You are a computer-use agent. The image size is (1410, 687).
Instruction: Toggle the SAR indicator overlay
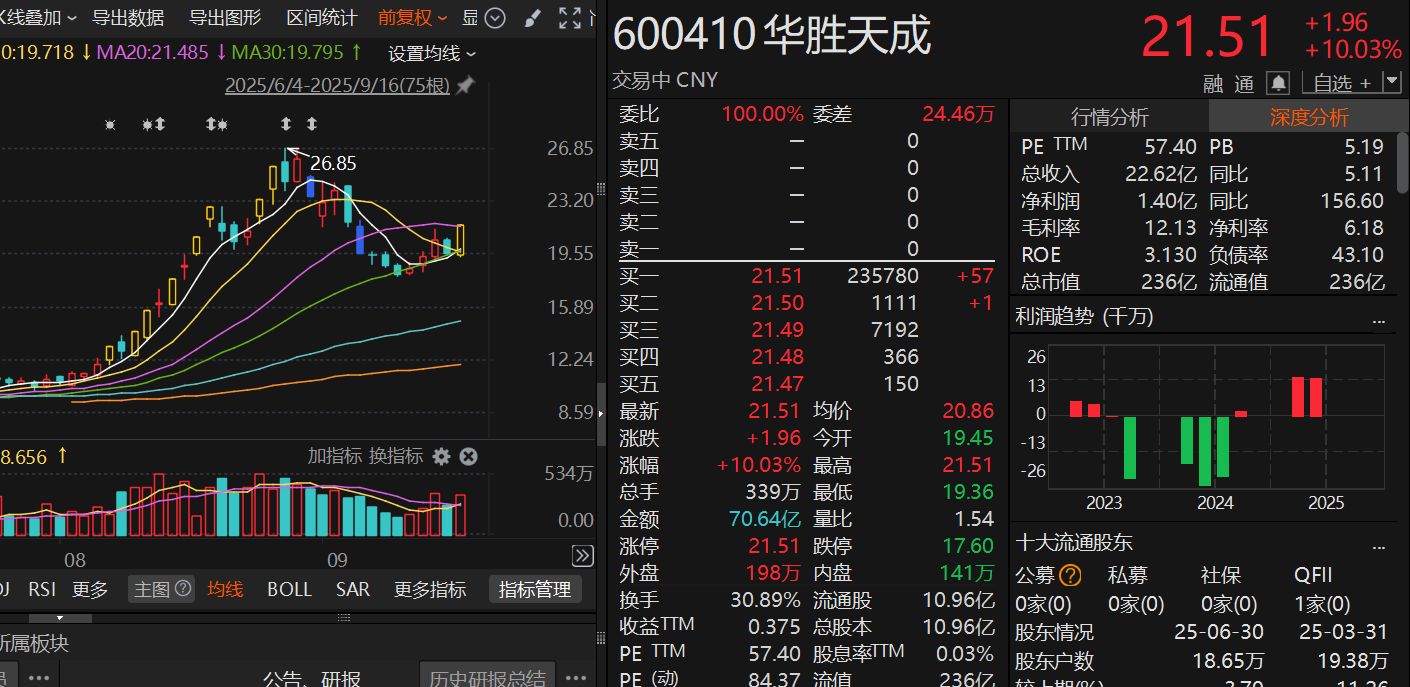(352, 589)
